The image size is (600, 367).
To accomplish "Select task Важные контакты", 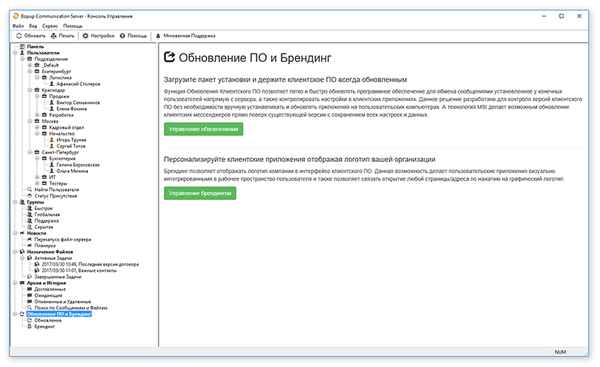I will 79,271.
